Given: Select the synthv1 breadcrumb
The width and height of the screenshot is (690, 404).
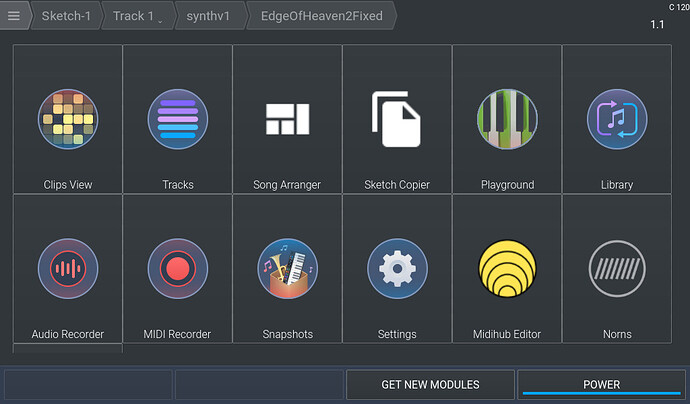Looking at the screenshot, I should click(208, 16).
